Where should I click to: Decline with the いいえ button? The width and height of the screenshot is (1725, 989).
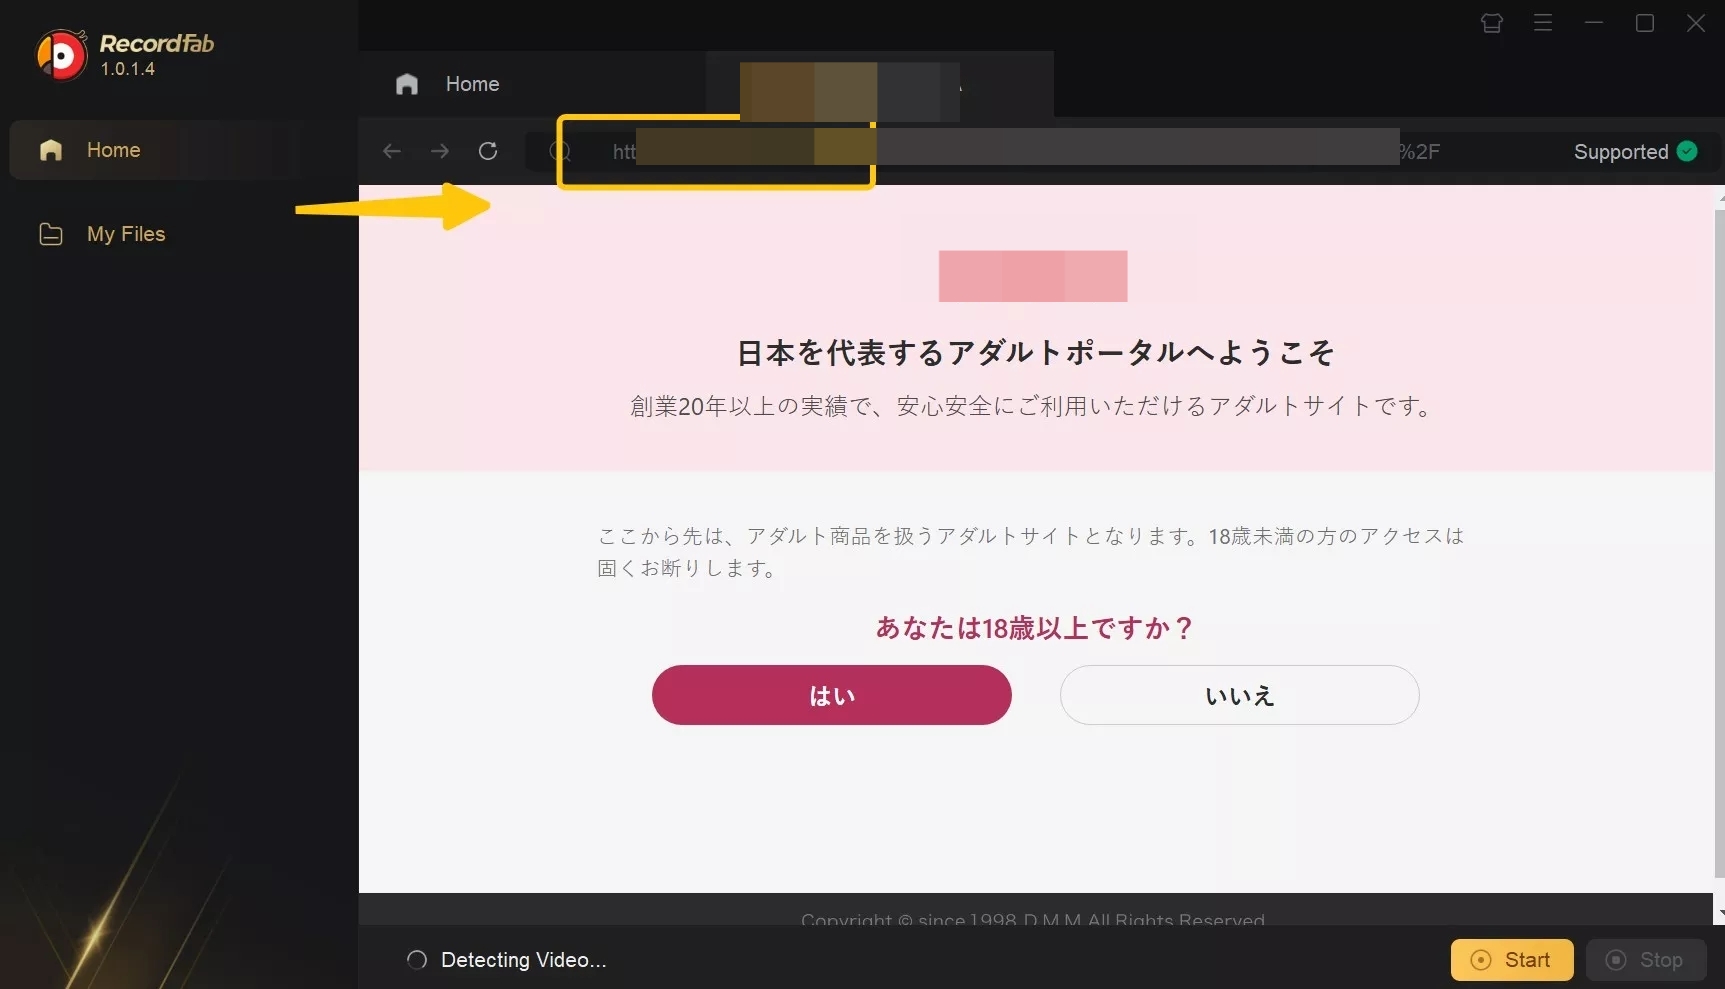[x=1240, y=695]
